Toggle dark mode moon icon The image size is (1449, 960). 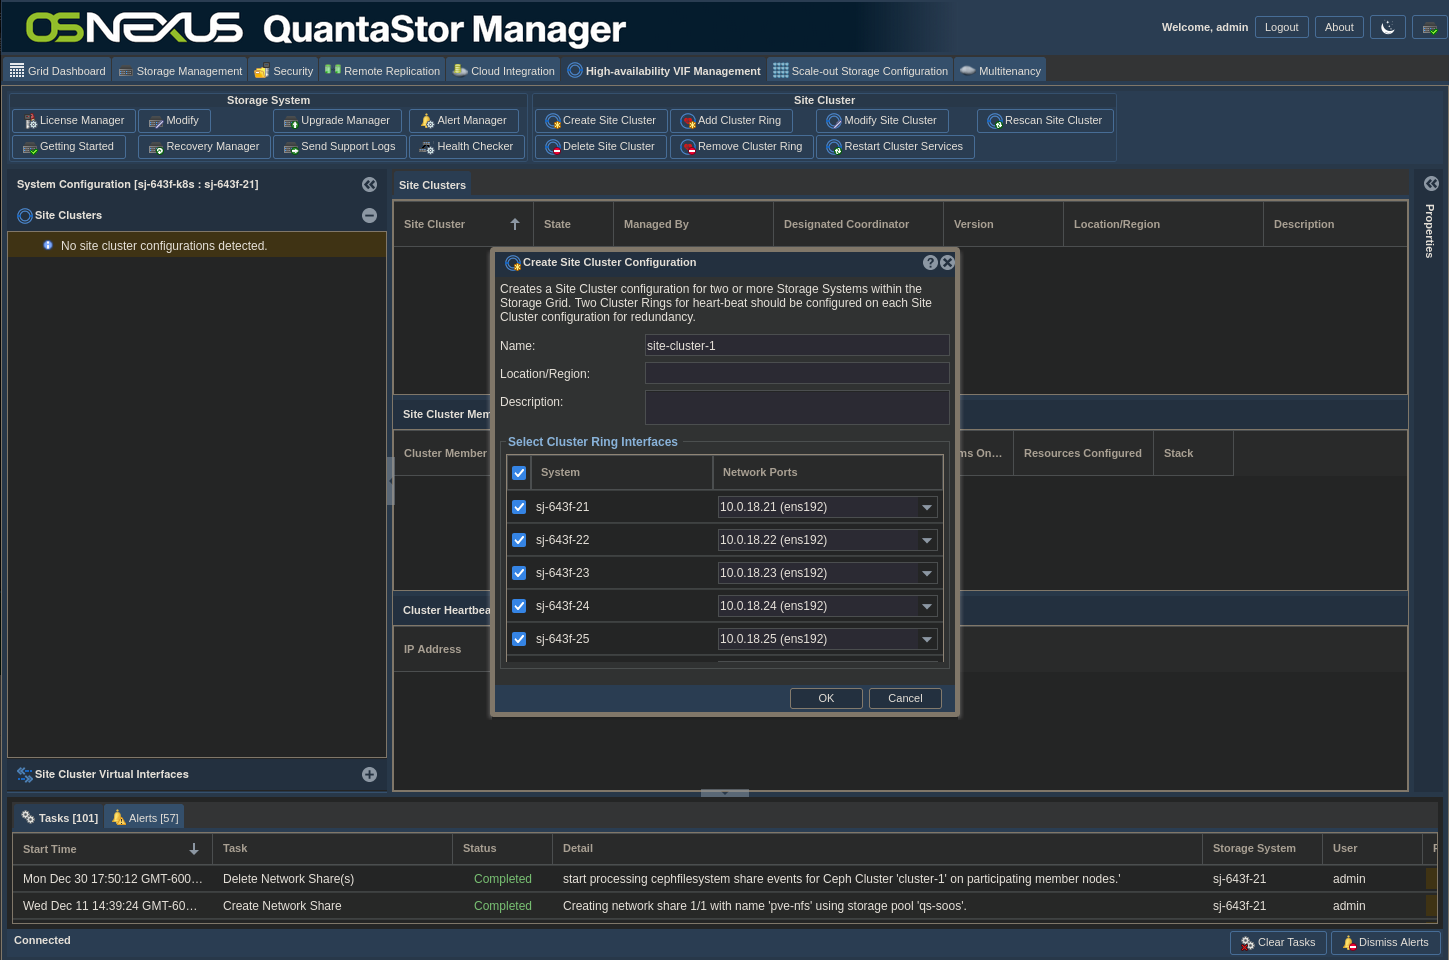[x=1387, y=28]
